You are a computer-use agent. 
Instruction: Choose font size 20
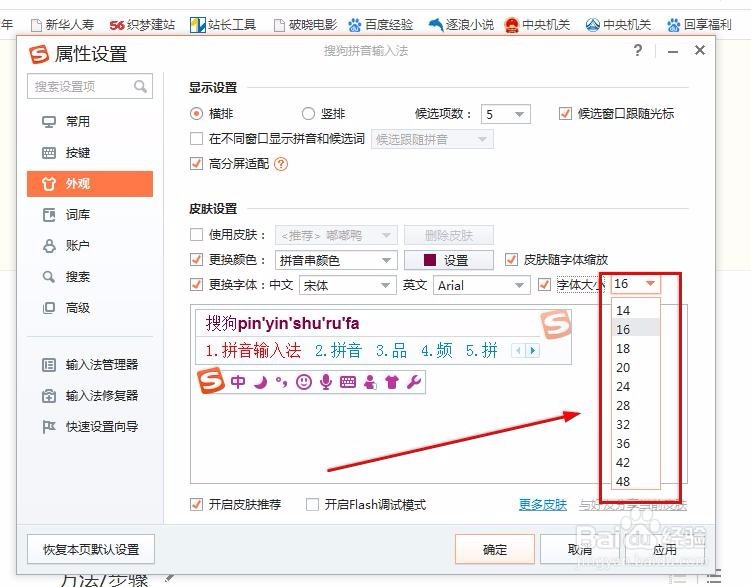point(636,367)
